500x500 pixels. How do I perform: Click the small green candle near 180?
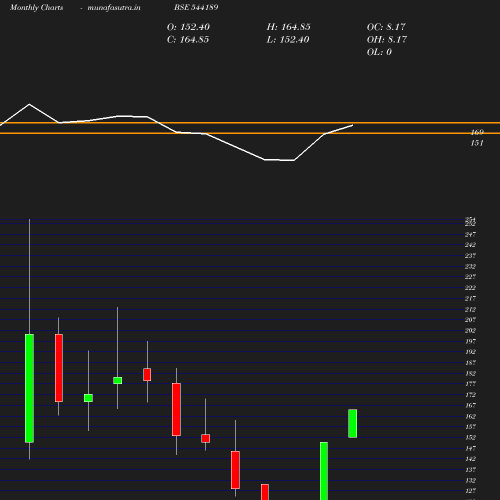click(117, 380)
